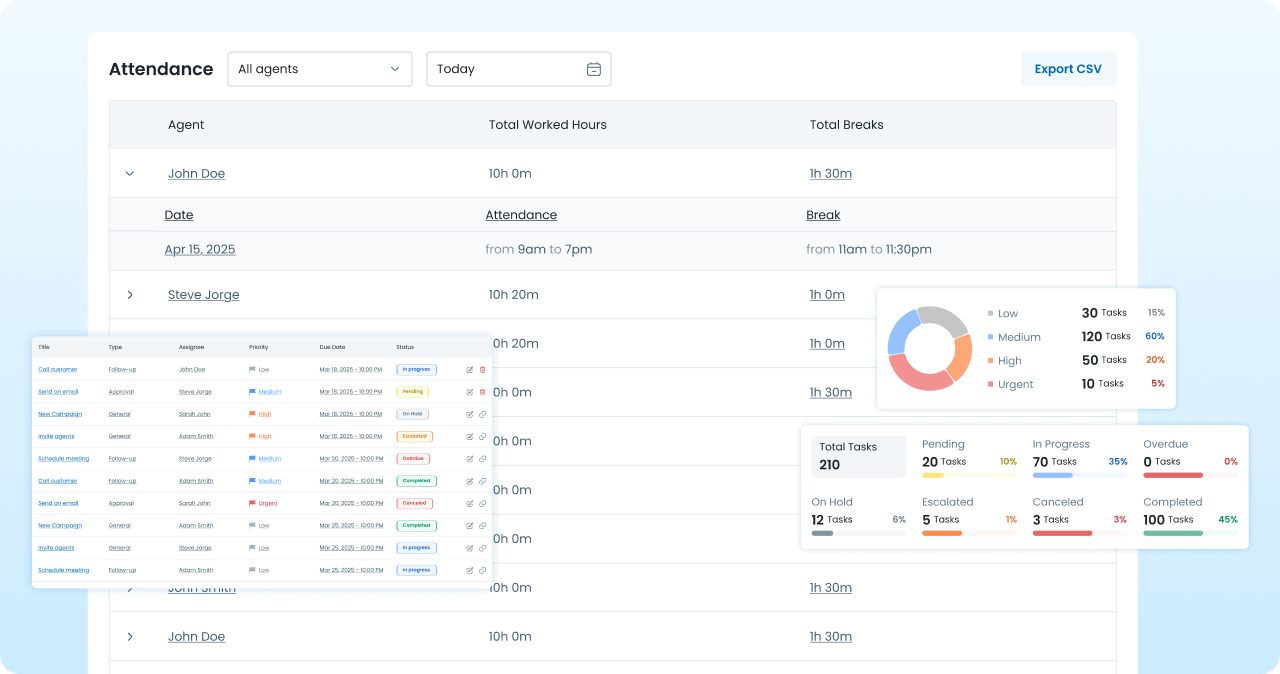Open the "All agents" dropdown
Image resolution: width=1280 pixels, height=674 pixels.
pyautogui.click(x=320, y=69)
